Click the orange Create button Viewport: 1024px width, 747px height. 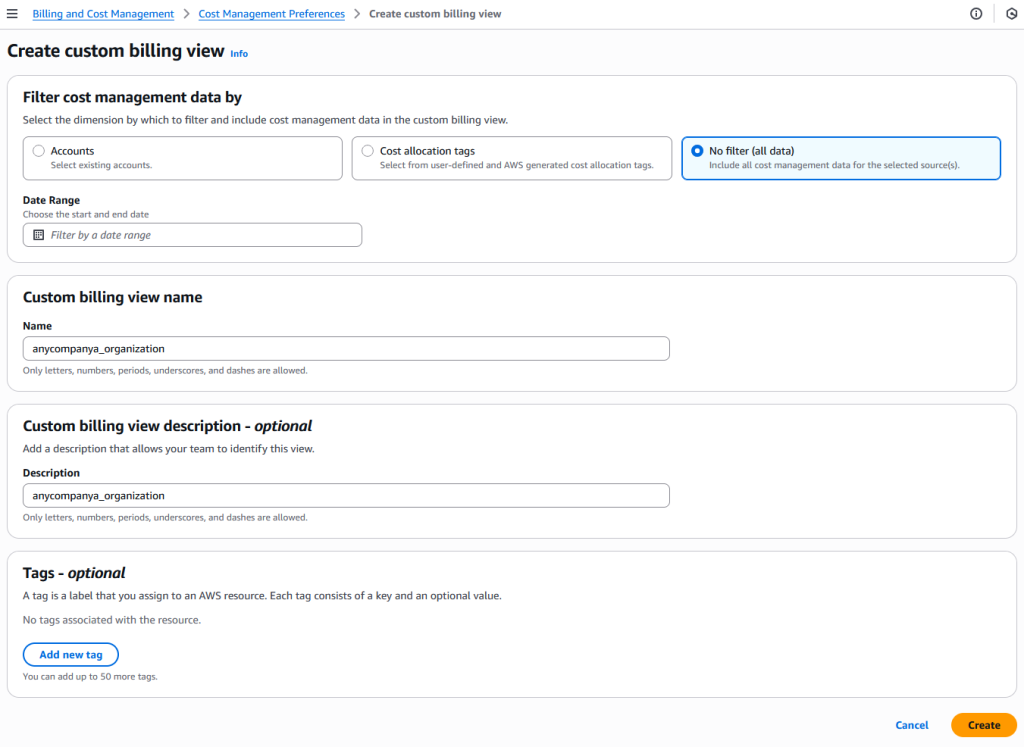(983, 725)
